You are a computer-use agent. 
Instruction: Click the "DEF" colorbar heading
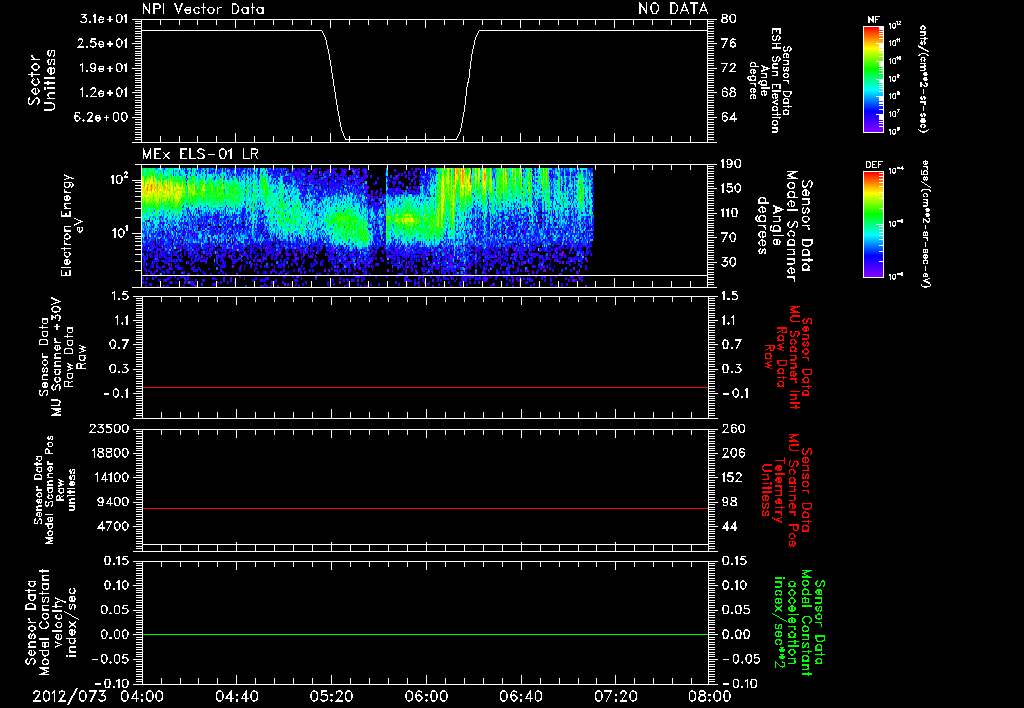[873, 165]
